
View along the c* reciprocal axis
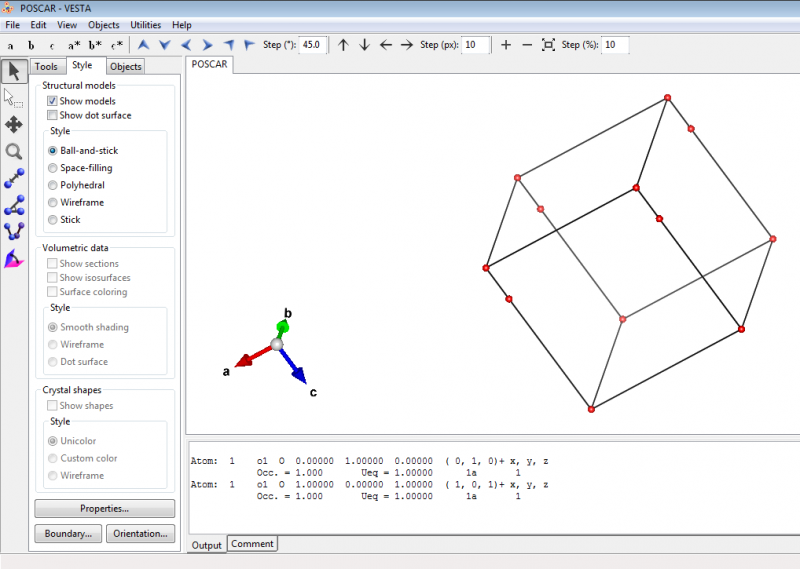(x=117, y=45)
